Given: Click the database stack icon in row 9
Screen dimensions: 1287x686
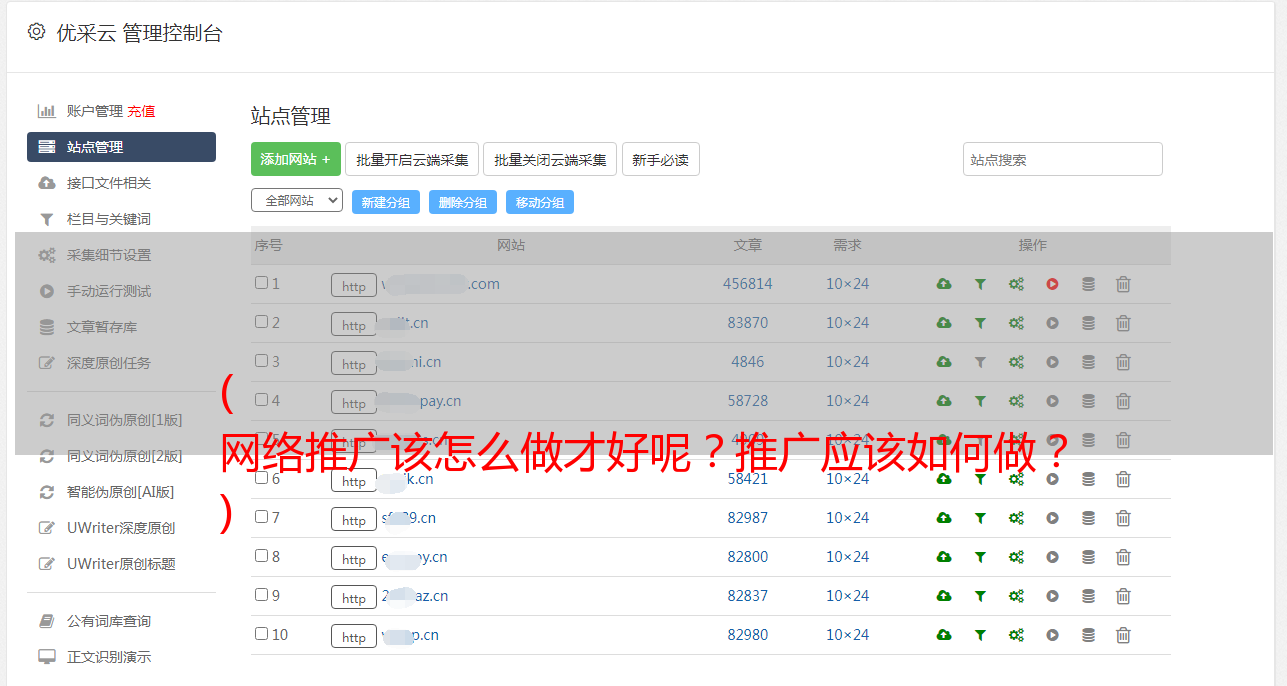Looking at the screenshot, I should tap(1088, 596).
